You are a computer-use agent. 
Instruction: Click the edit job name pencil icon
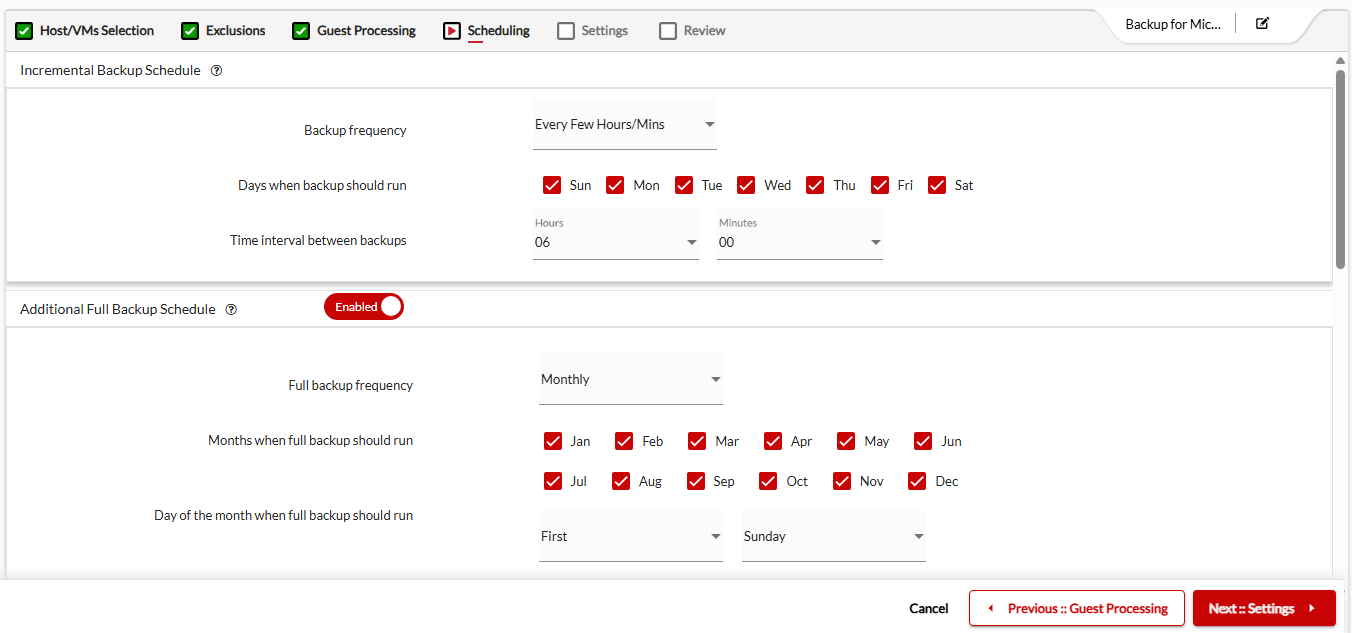1262,23
